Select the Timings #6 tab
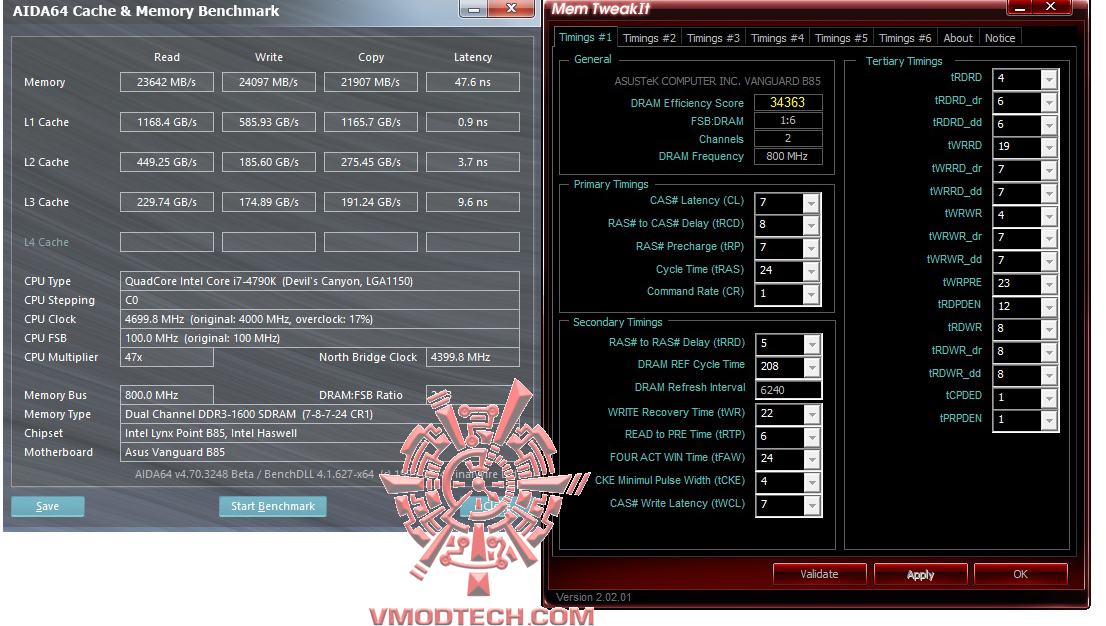Screen dimensions: 1106x626 click(905, 38)
